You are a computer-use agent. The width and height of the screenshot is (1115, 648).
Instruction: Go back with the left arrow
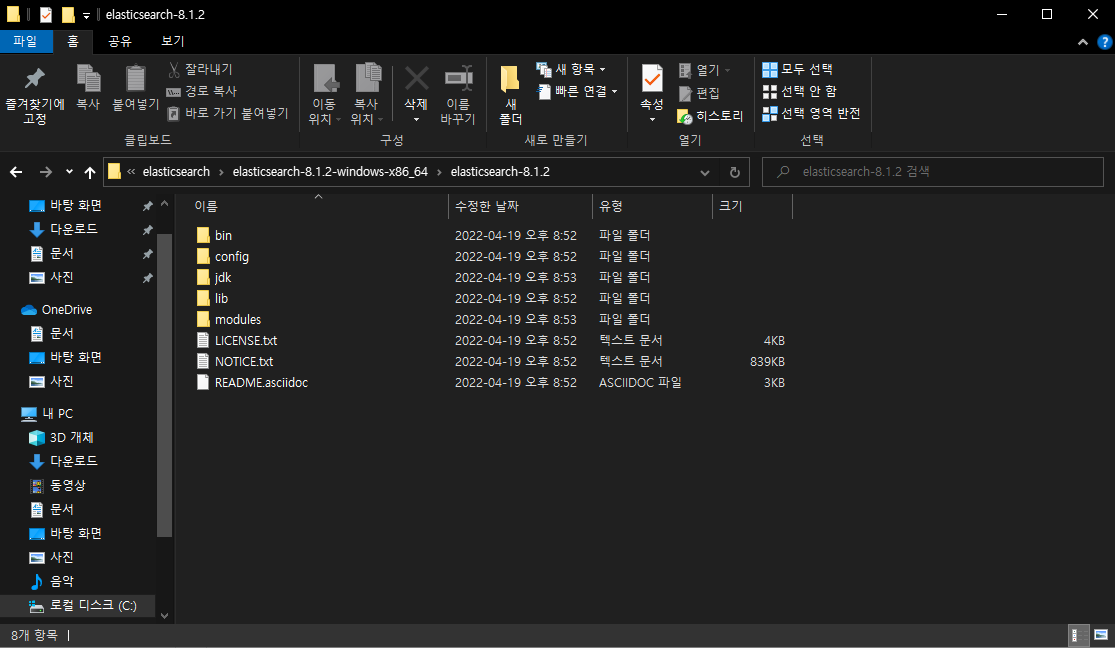coord(16,172)
